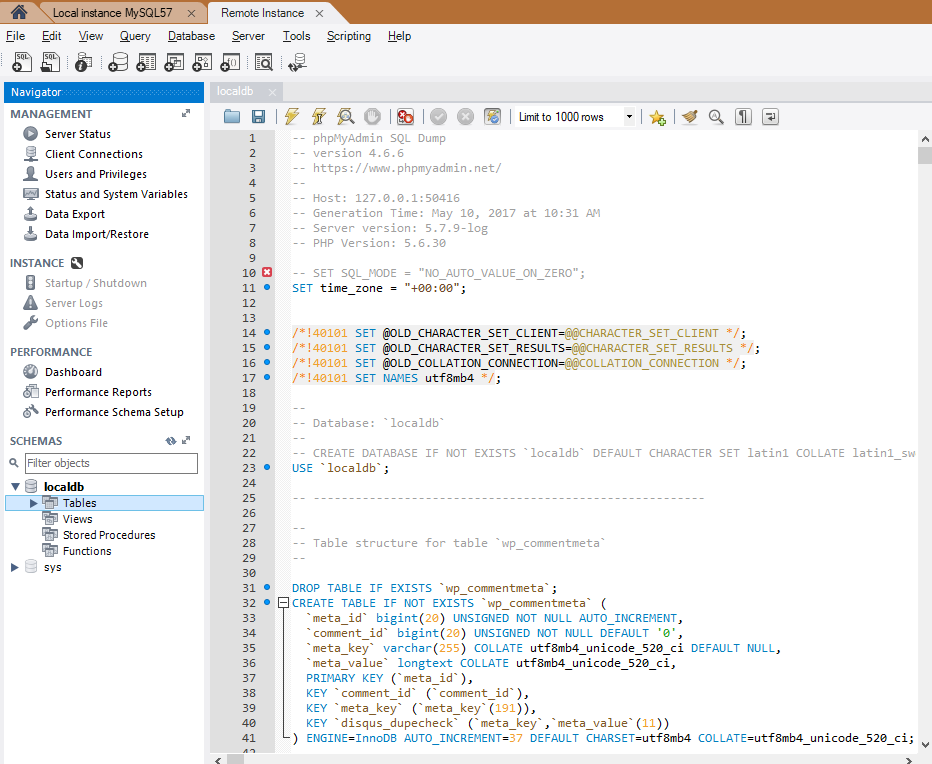Viewport: 932px width, 764px height.
Task: Select the Functions tree node
Action: 87,551
